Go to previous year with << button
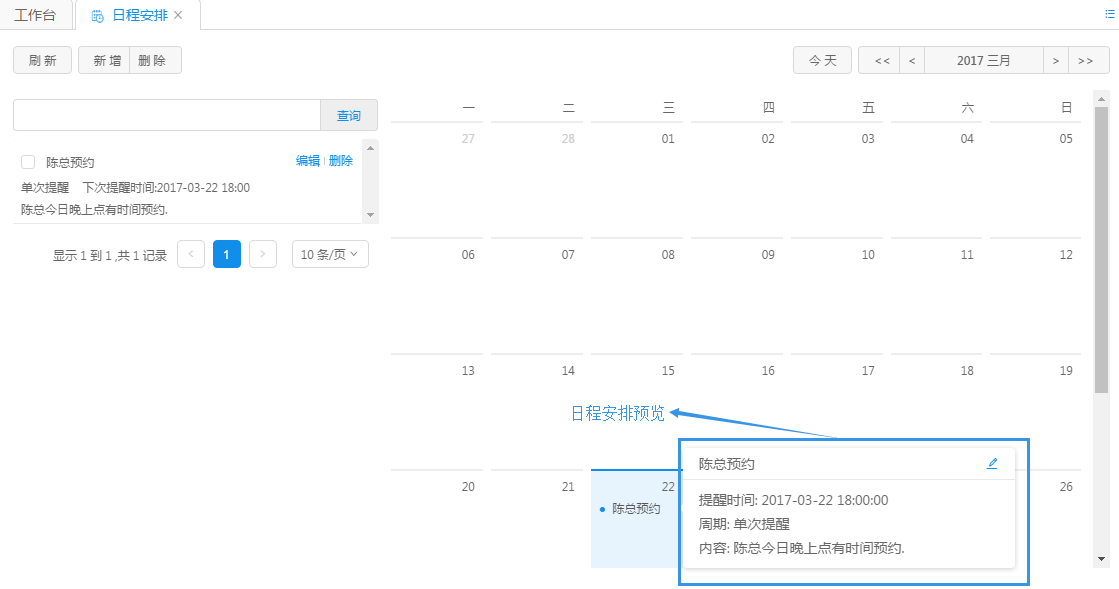The width and height of the screenshot is (1119, 589). click(x=881, y=60)
